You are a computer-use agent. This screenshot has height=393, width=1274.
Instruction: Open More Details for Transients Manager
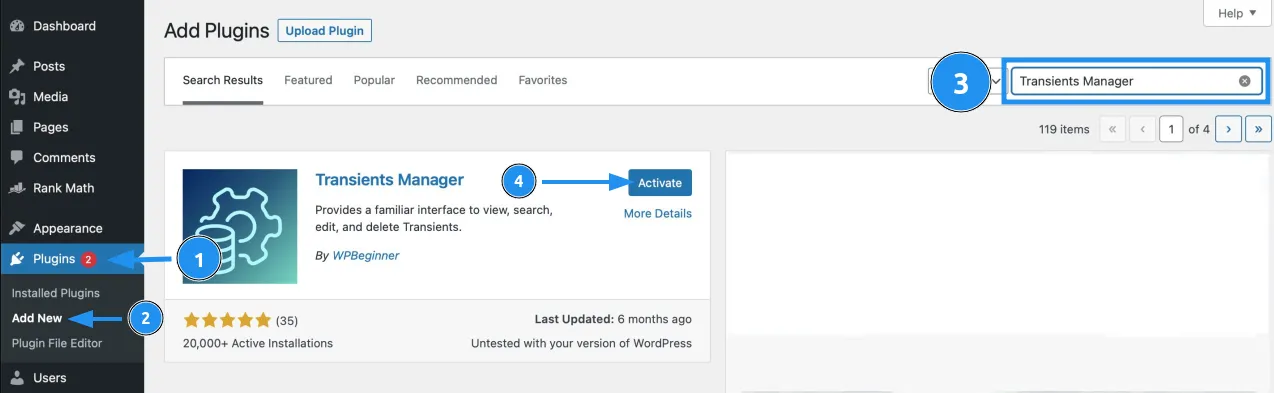[x=658, y=213]
